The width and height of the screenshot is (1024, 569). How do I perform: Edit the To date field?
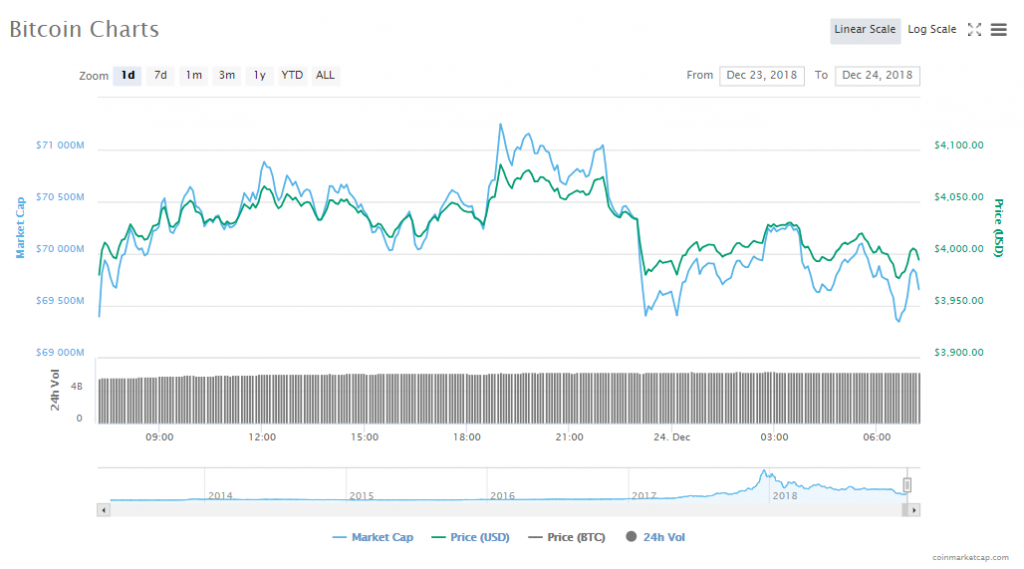click(x=877, y=76)
